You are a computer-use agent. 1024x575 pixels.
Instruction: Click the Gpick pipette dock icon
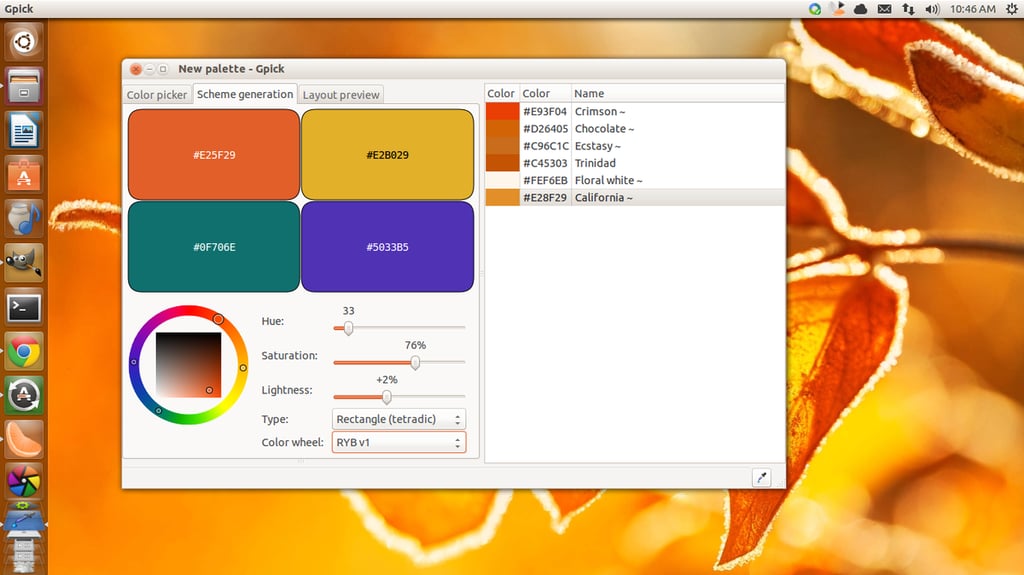click(x=24, y=521)
